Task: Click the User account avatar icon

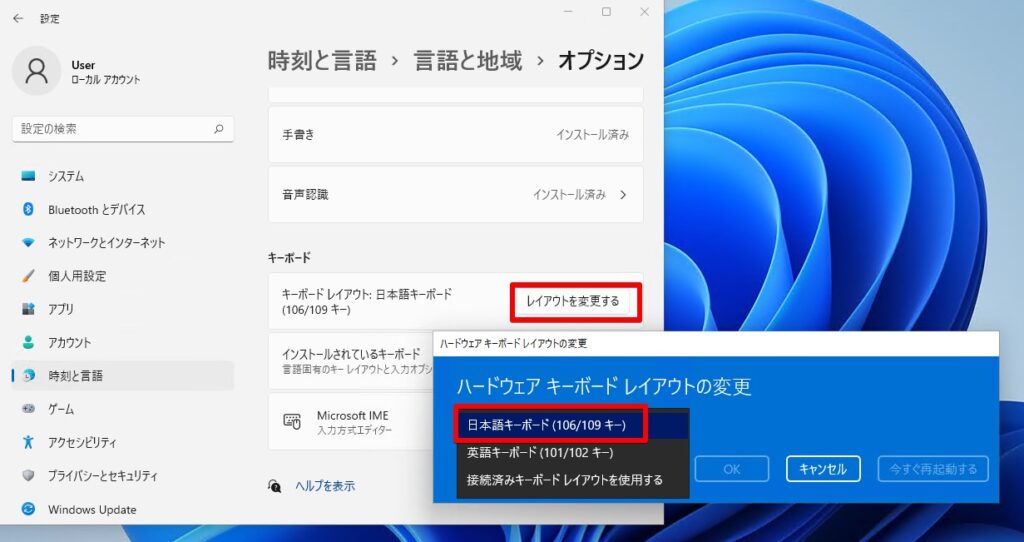Action: point(37,71)
